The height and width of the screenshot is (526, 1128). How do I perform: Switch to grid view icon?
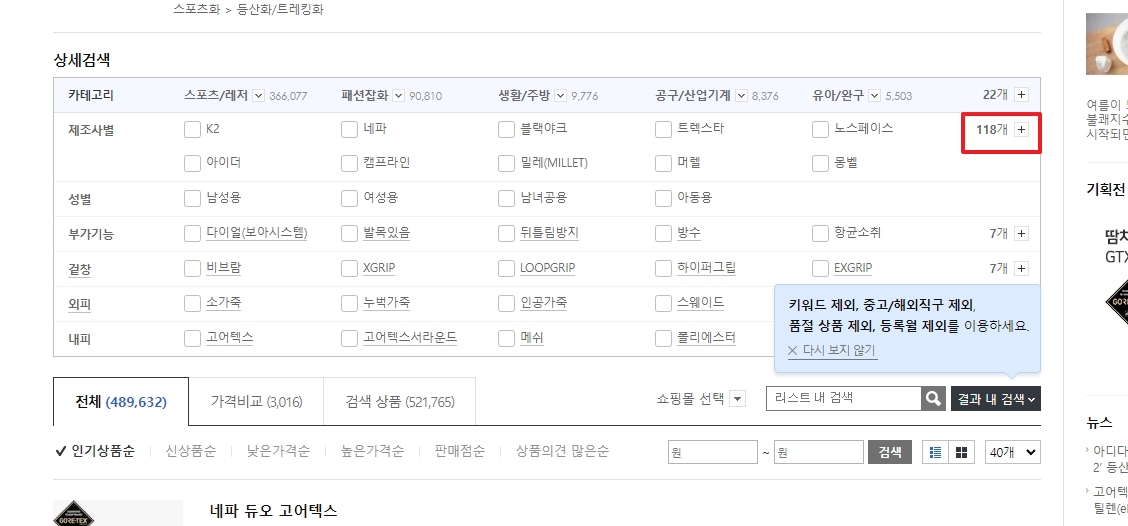point(961,453)
